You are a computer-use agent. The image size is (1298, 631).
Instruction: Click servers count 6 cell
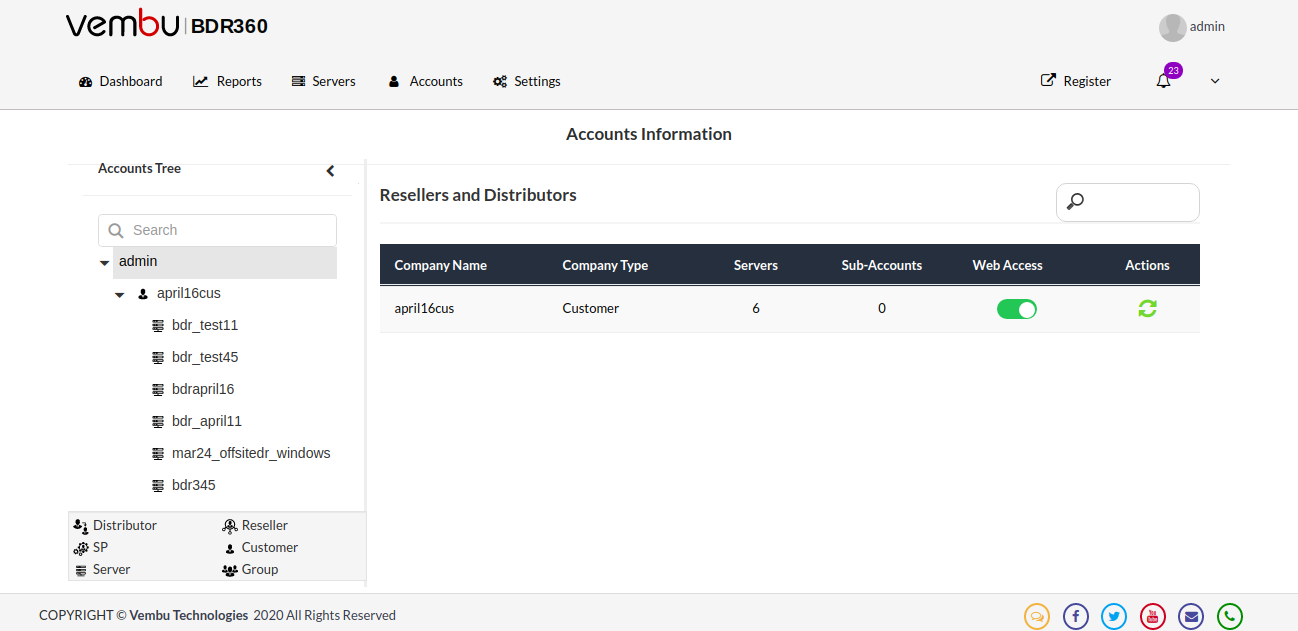(x=756, y=308)
